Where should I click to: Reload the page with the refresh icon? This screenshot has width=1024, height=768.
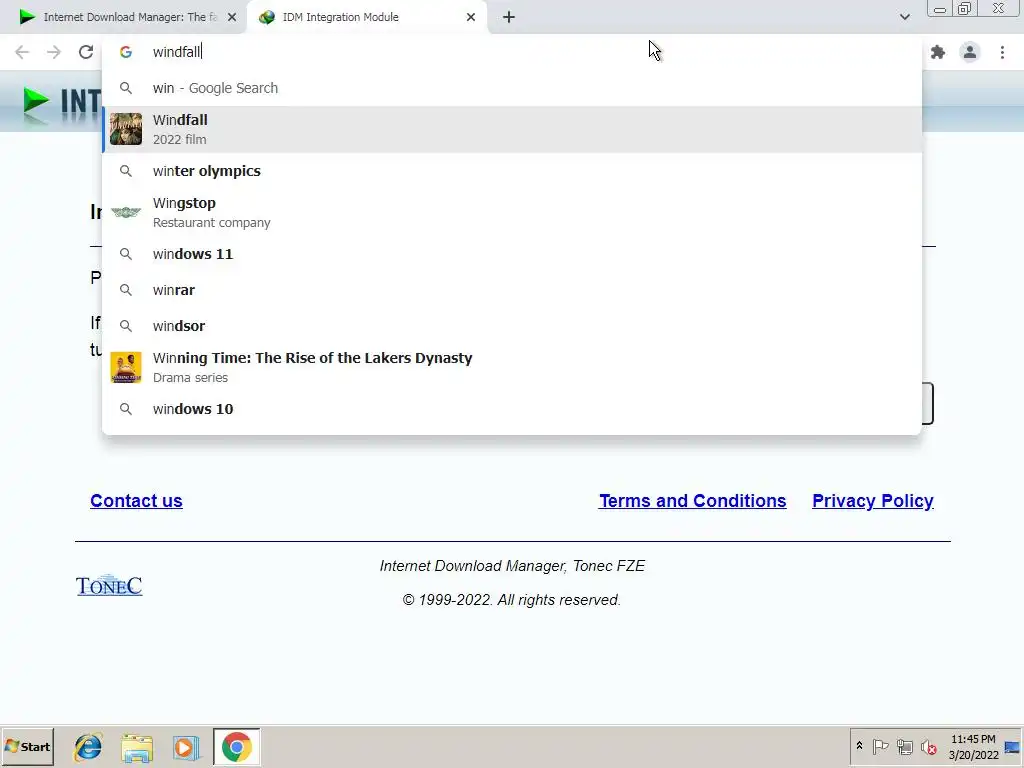click(86, 52)
